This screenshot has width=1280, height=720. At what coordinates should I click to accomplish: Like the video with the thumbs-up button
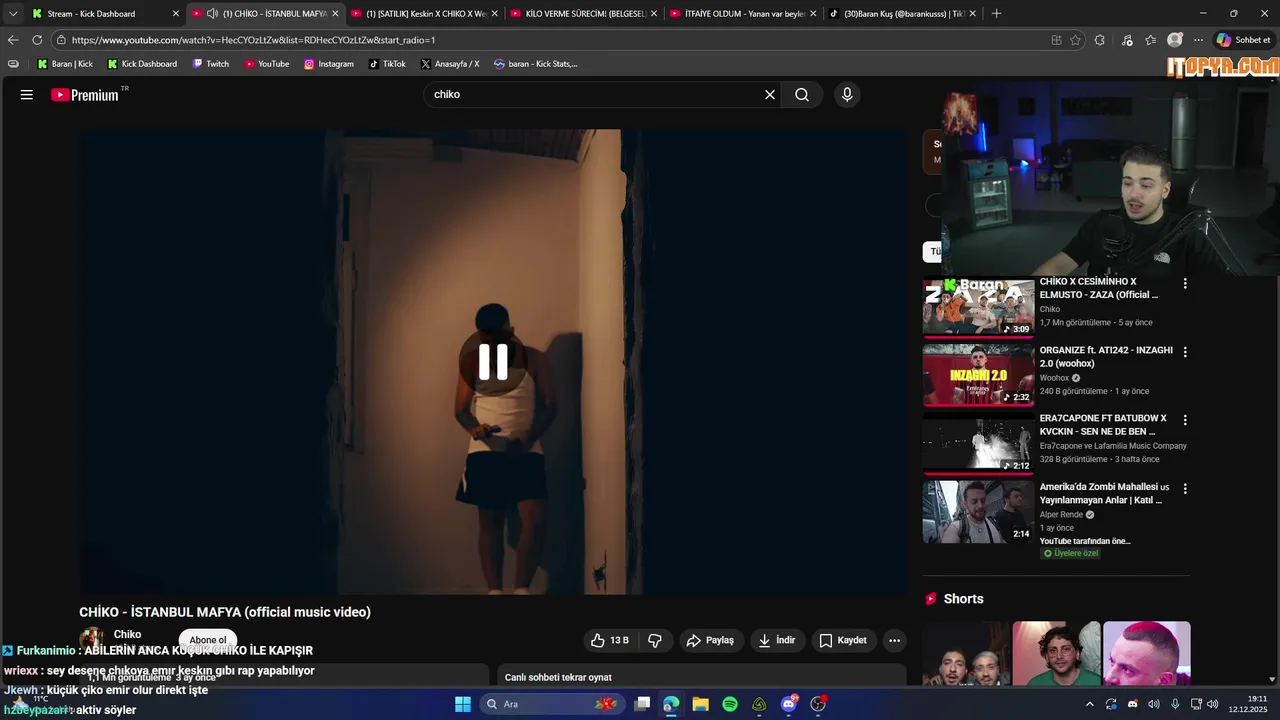click(610, 640)
